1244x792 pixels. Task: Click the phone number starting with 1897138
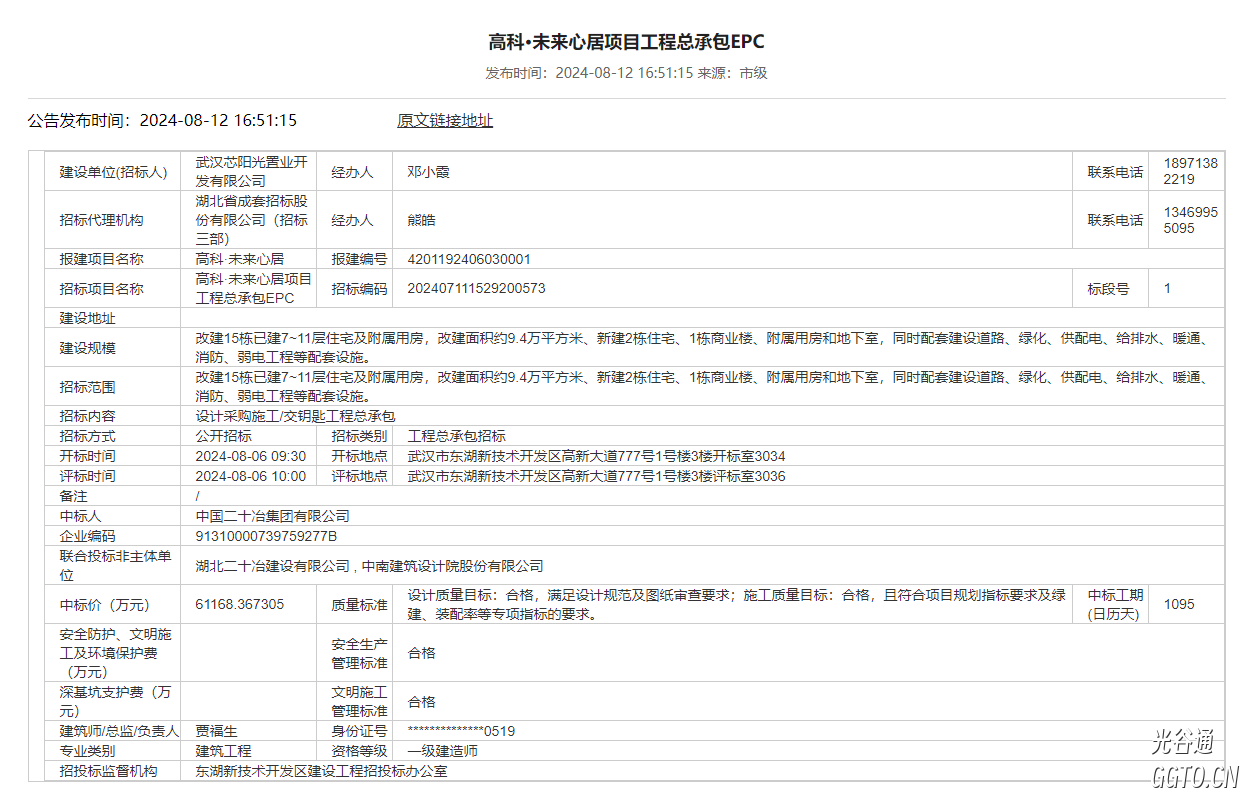[1190, 172]
